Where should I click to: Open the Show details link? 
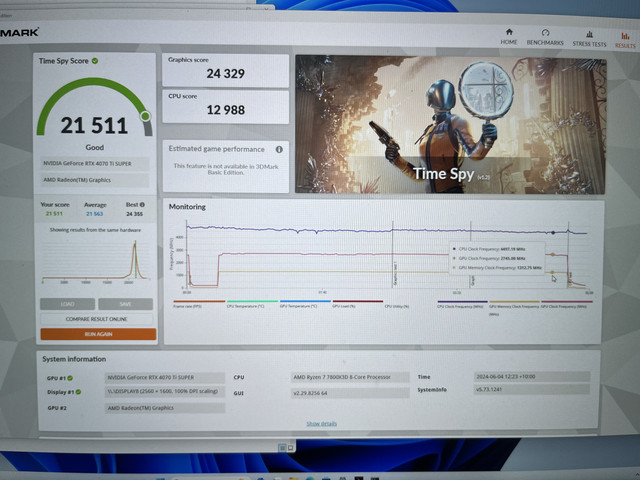coord(322,424)
